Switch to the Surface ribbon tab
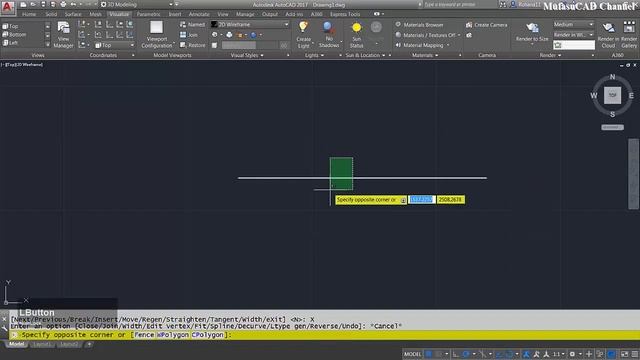This screenshot has width=640, height=360. [x=73, y=14]
